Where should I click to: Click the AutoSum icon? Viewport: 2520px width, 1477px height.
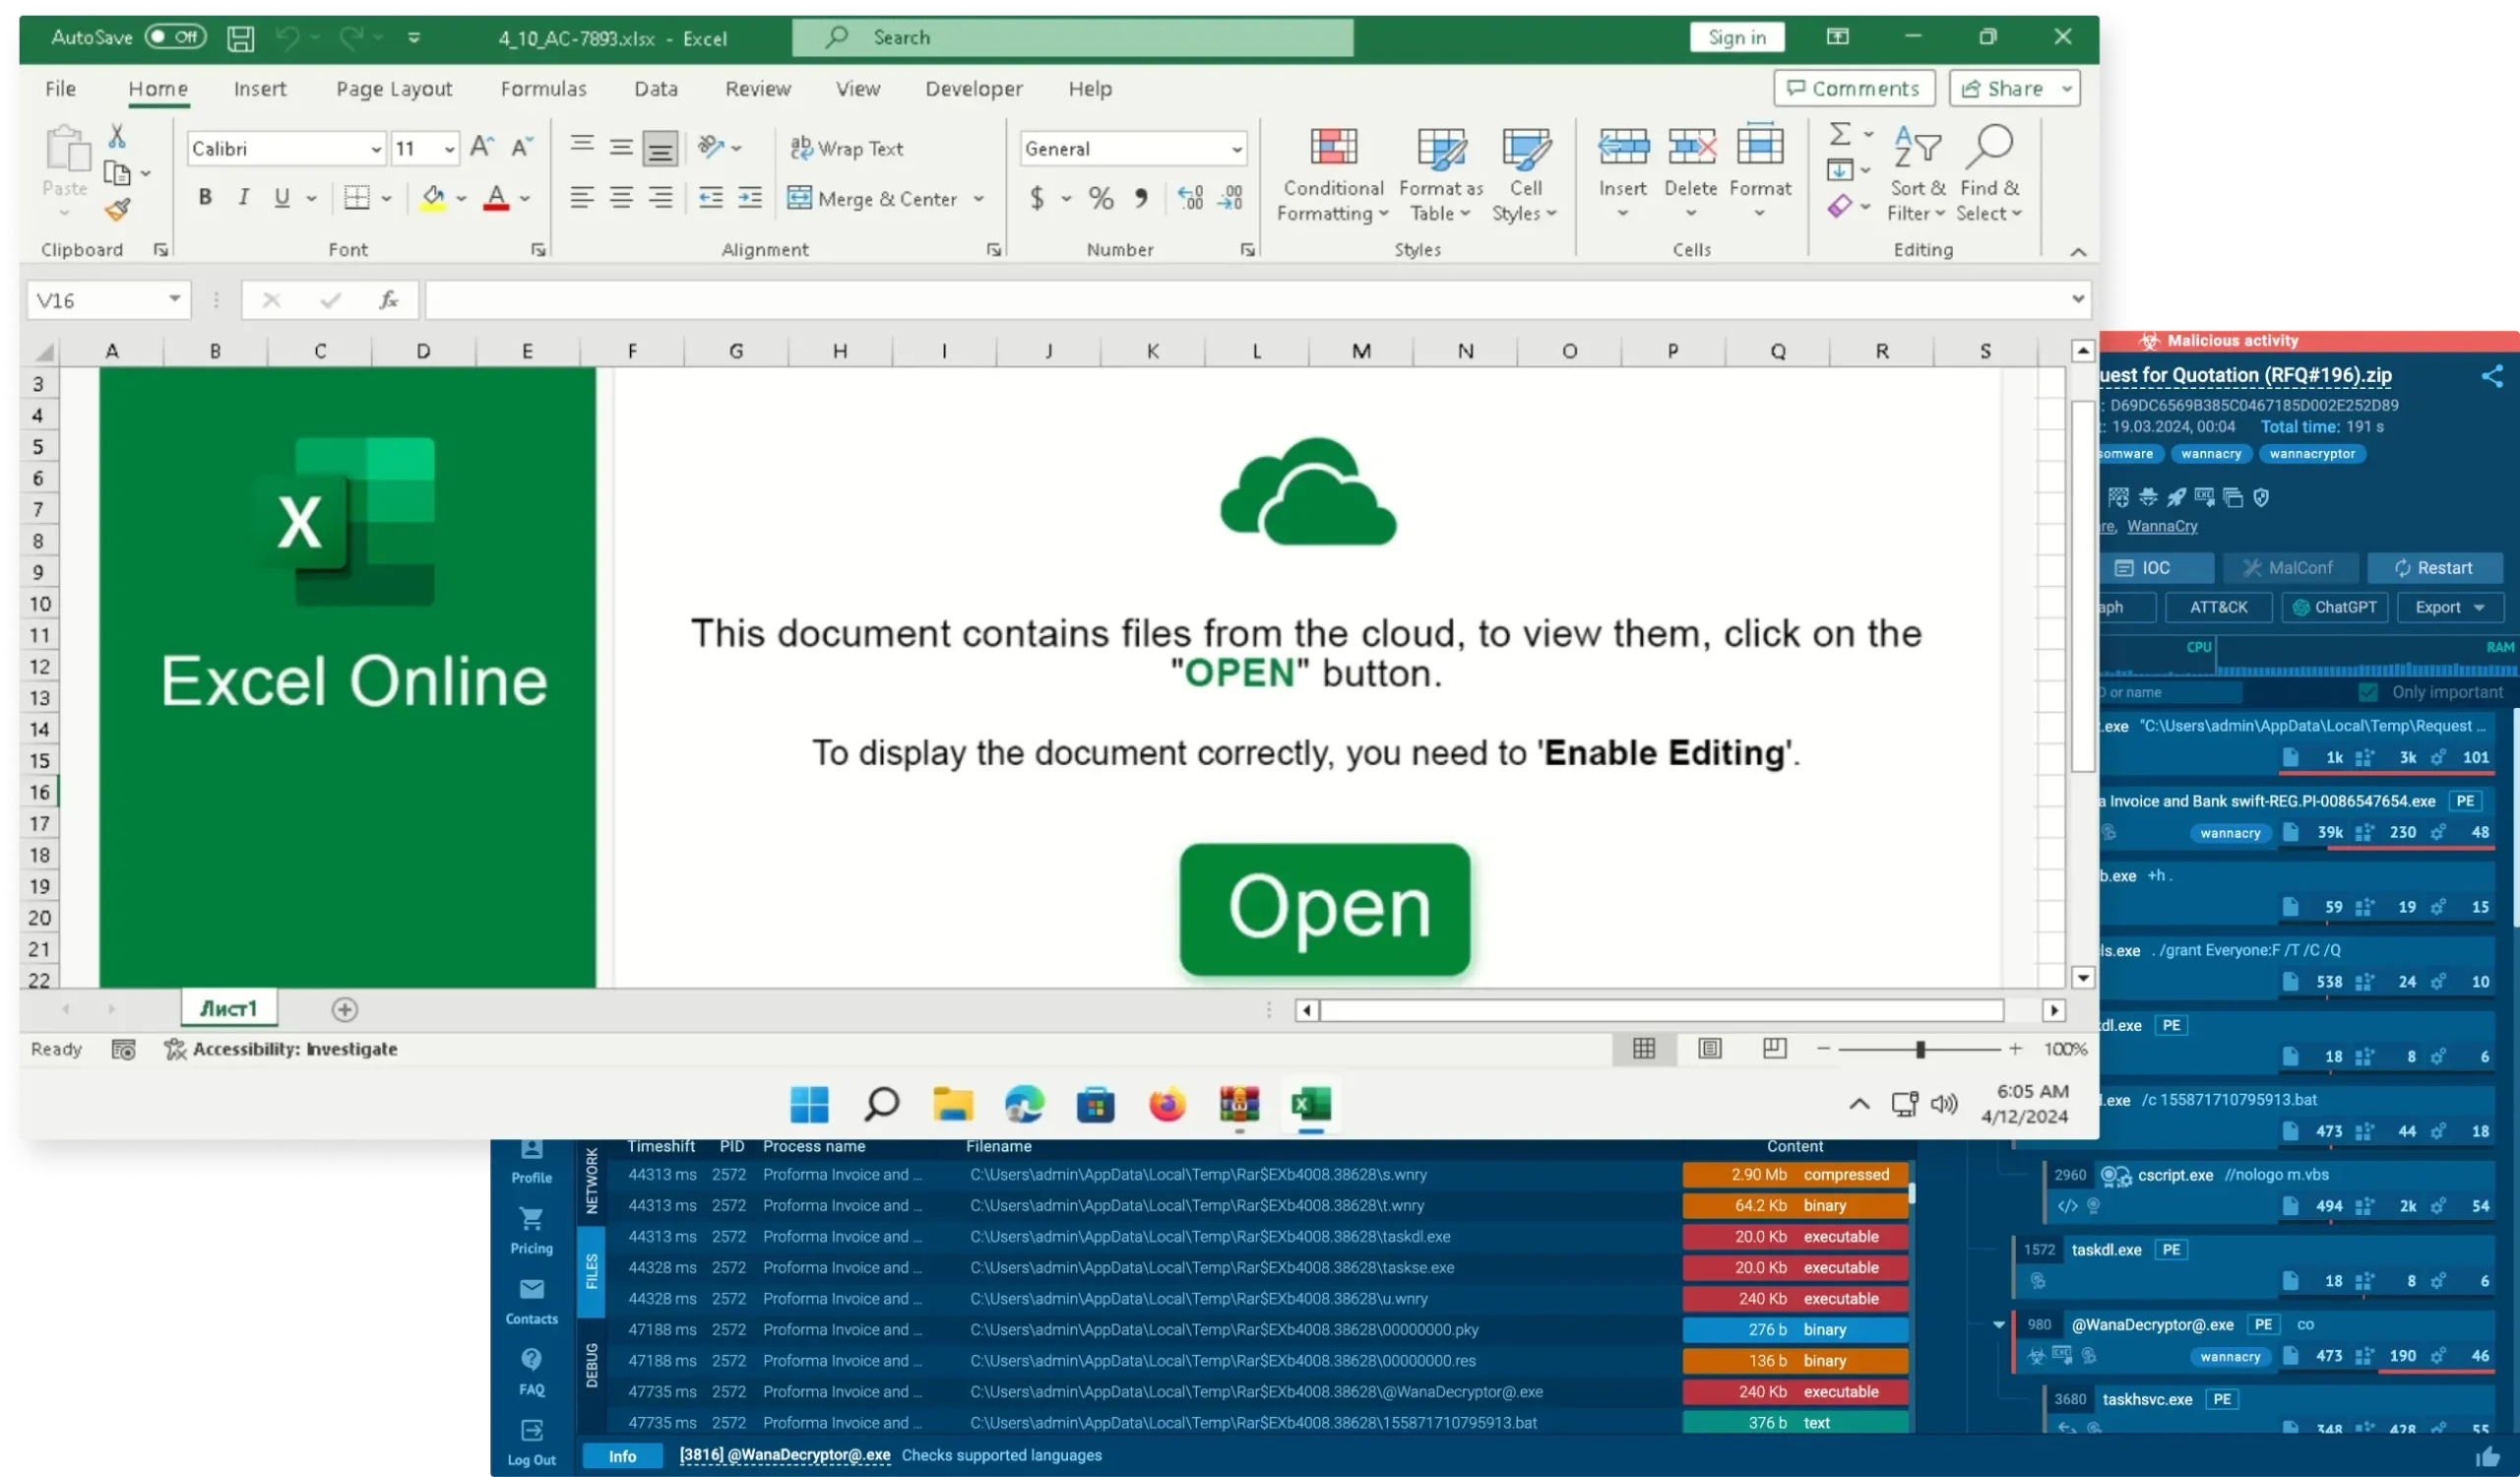pyautogui.click(x=1840, y=133)
